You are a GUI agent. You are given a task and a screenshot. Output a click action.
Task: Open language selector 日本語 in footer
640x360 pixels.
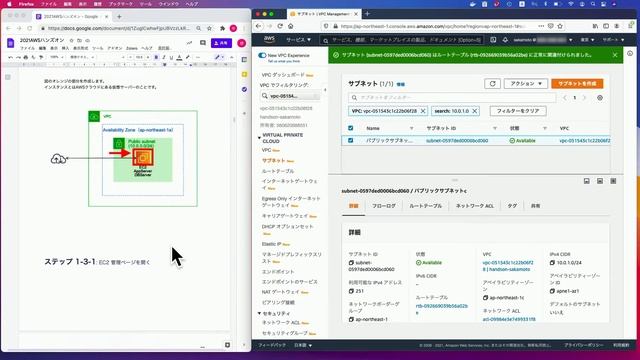click(x=303, y=345)
